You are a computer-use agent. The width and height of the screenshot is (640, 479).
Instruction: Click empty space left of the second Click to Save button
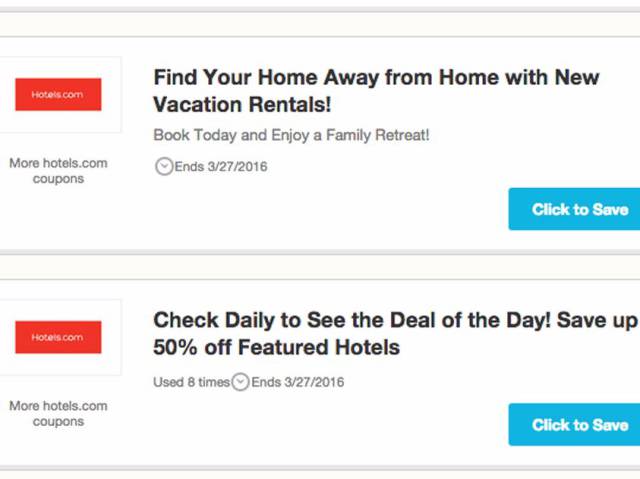[327, 425]
